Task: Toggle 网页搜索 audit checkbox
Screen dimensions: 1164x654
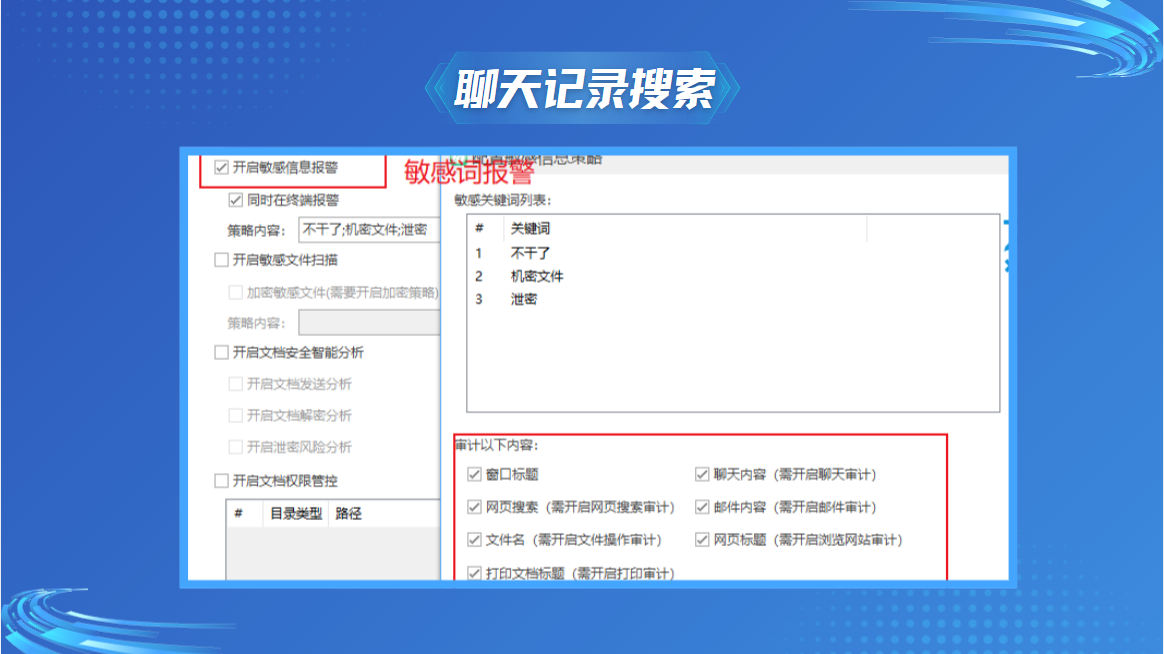Action: [x=474, y=507]
